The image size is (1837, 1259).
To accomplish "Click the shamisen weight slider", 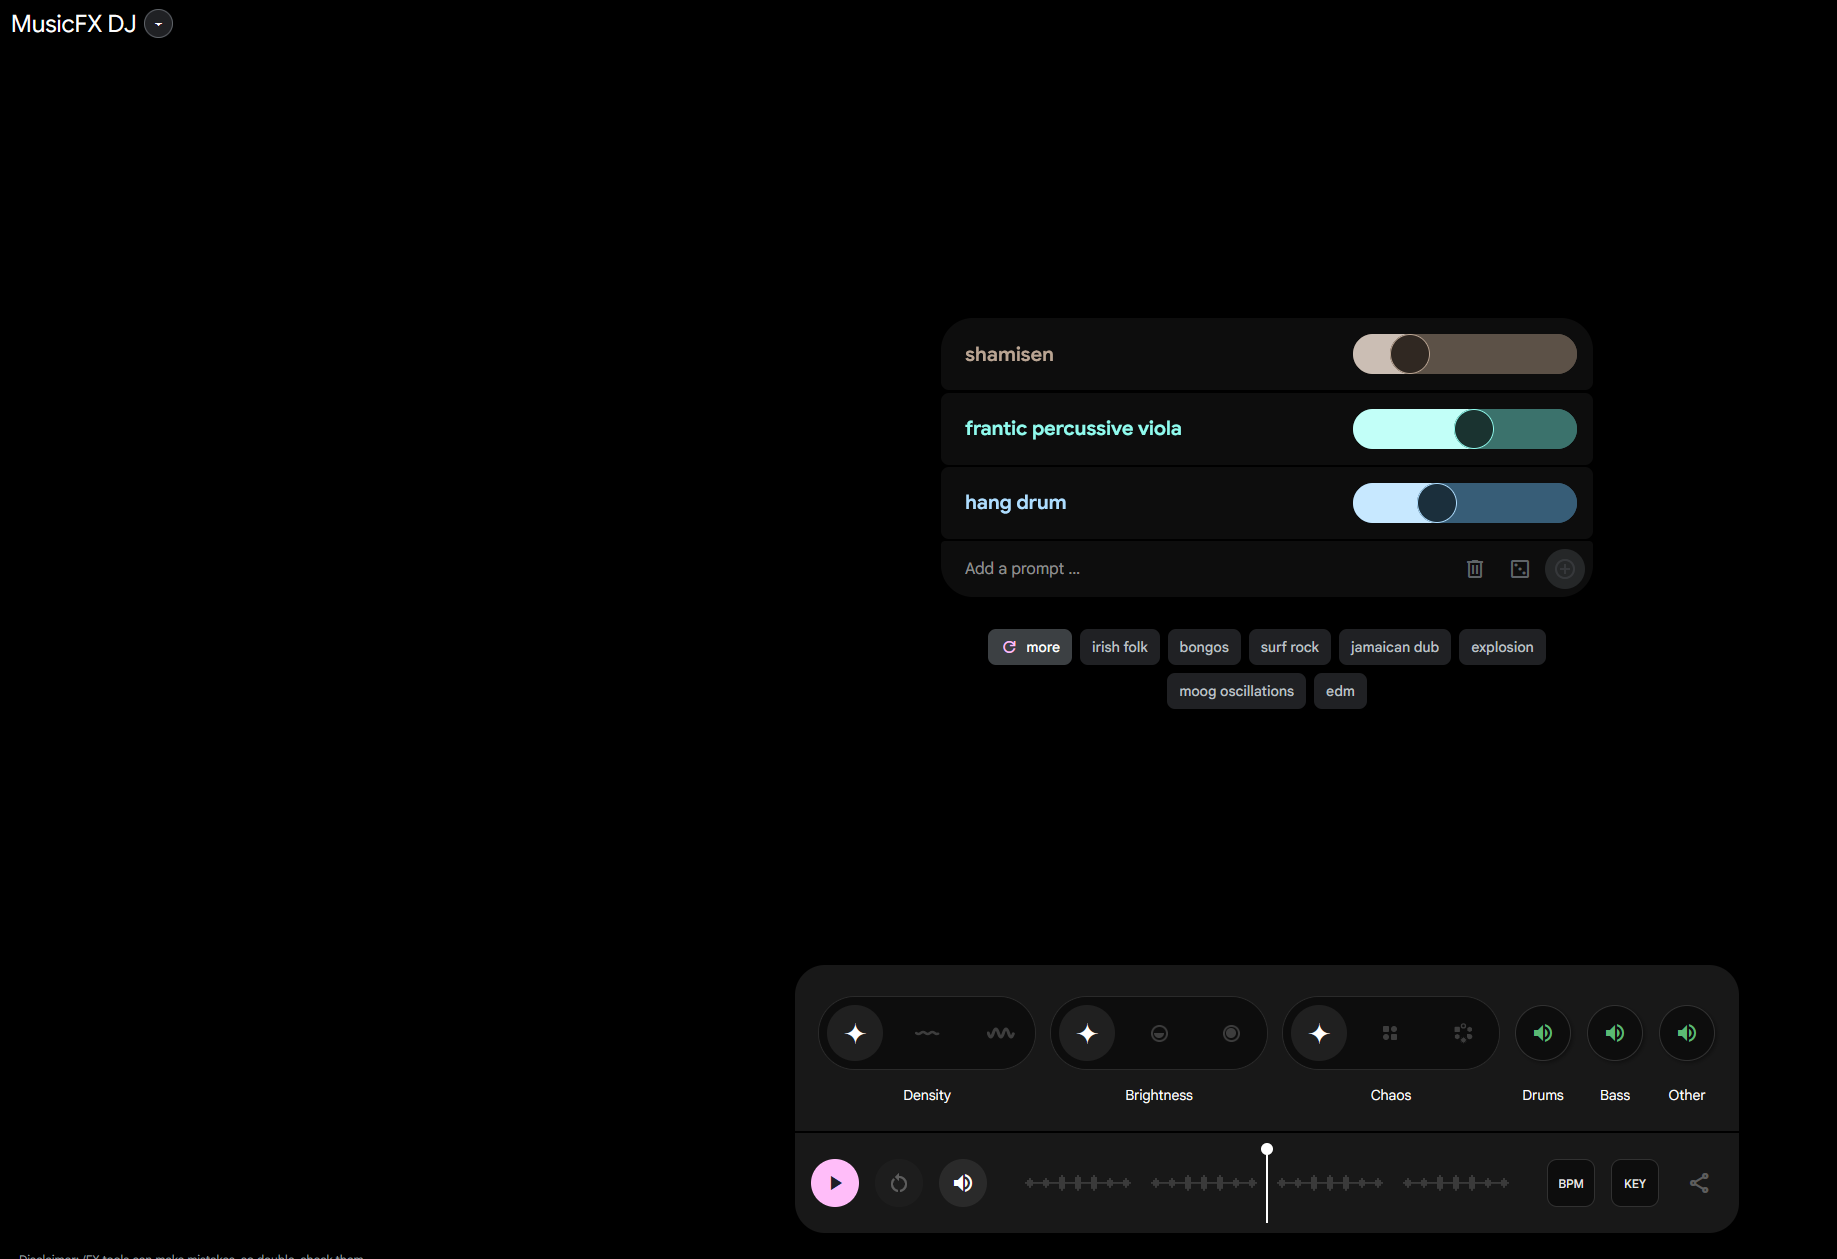I will [x=1465, y=354].
